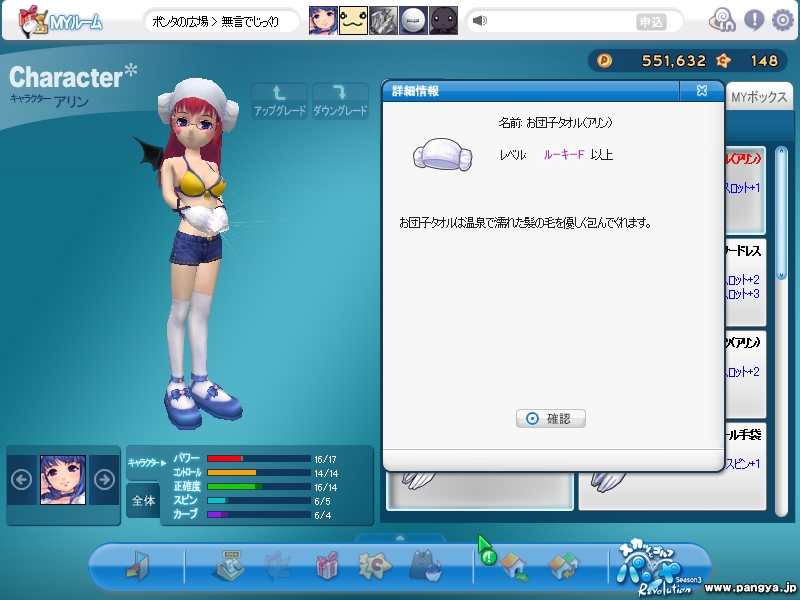Click the アップグレード upgrade button
The image size is (800, 600).
280,101
